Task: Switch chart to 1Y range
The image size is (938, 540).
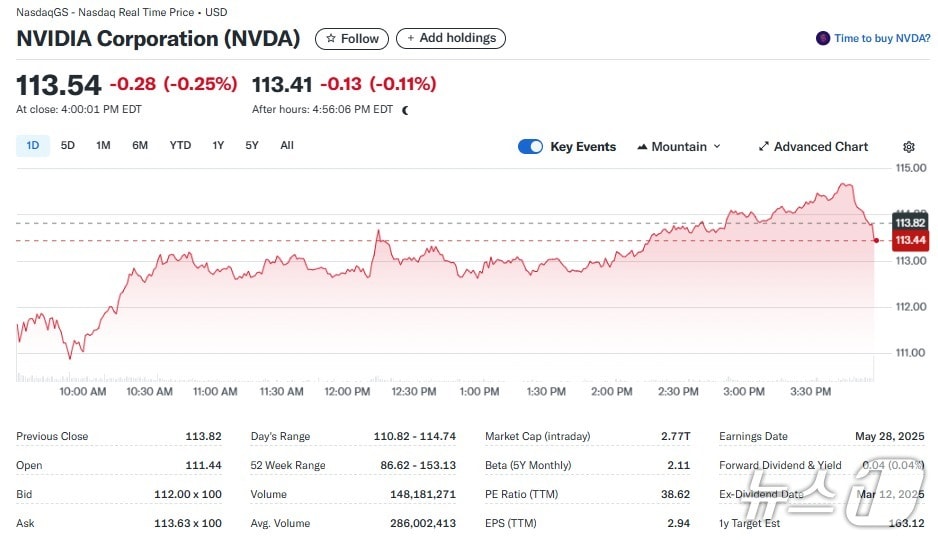Action: 218,146
